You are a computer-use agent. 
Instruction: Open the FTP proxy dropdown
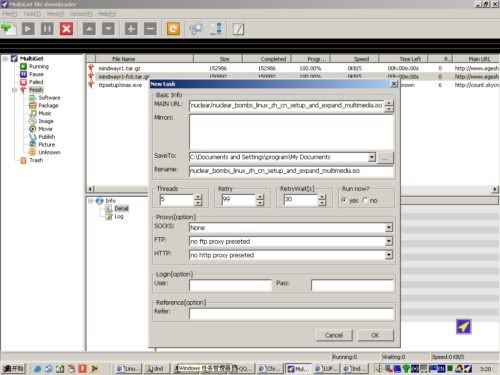click(x=389, y=241)
